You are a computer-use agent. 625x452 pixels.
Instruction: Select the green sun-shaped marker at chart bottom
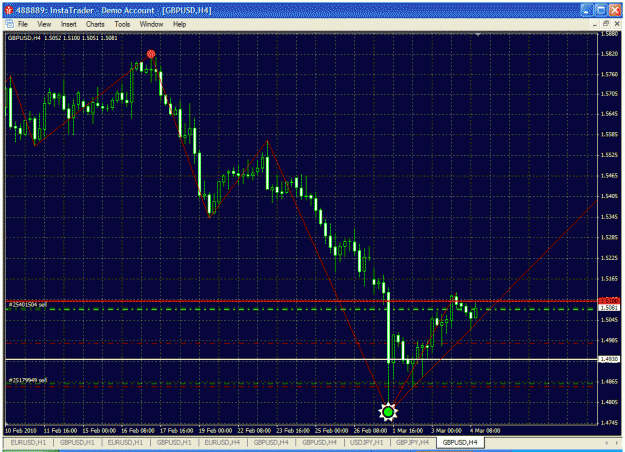pyautogui.click(x=388, y=412)
